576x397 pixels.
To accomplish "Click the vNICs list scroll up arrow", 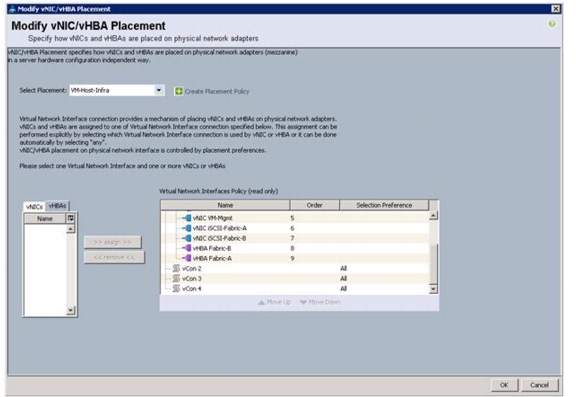I will 71,229.
